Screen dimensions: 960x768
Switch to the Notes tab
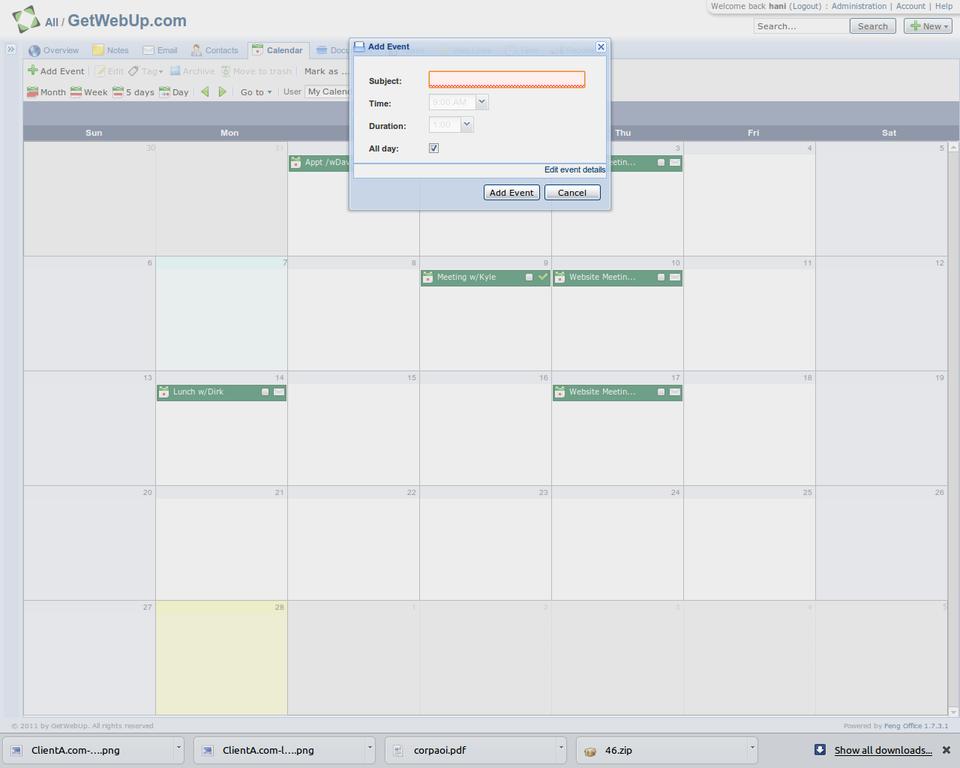(110, 50)
